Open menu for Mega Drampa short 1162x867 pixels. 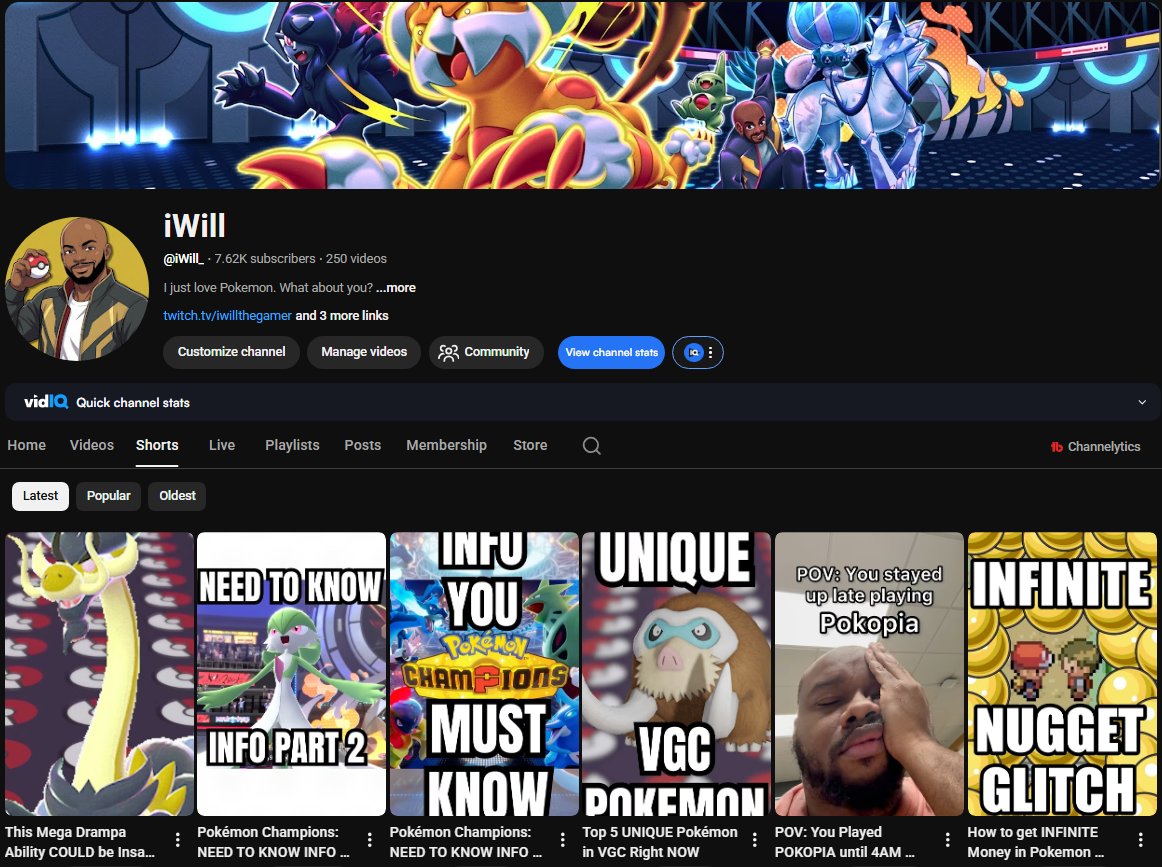pos(177,840)
